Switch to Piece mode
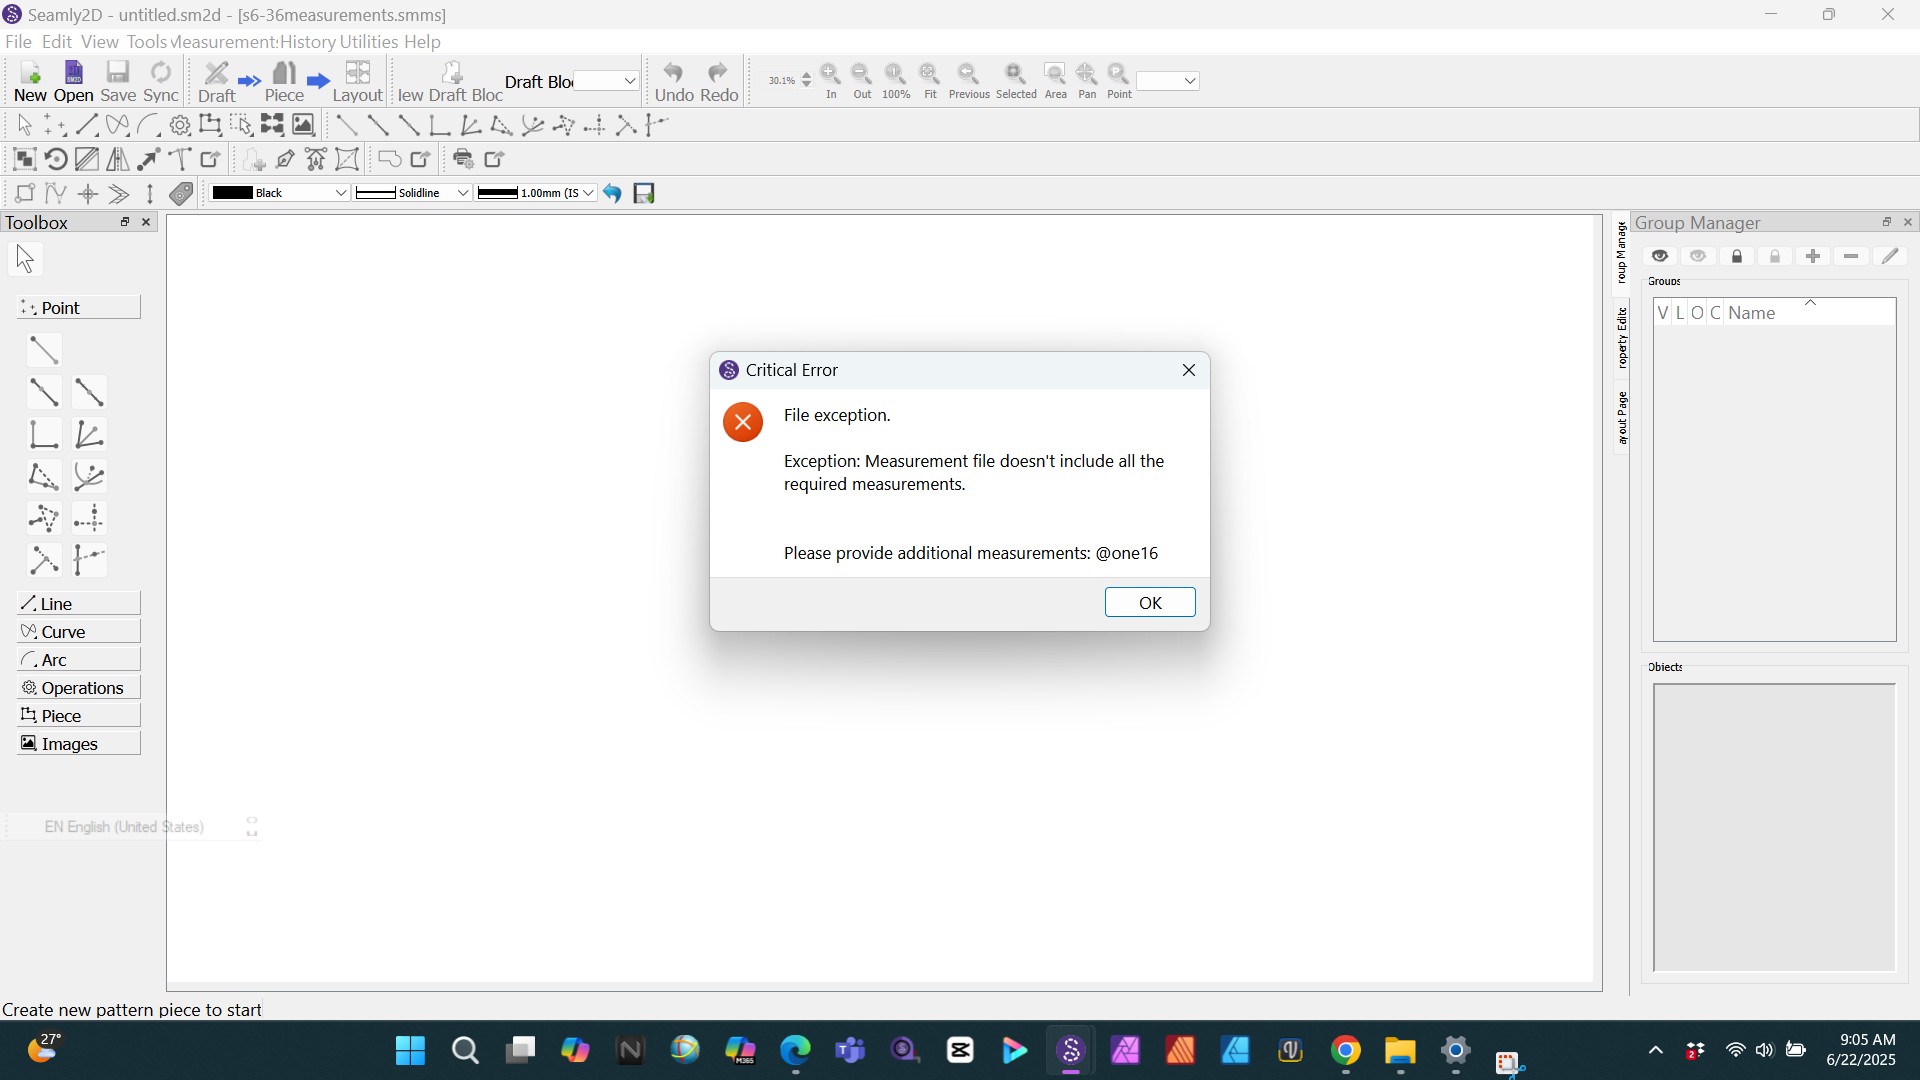 [284, 81]
